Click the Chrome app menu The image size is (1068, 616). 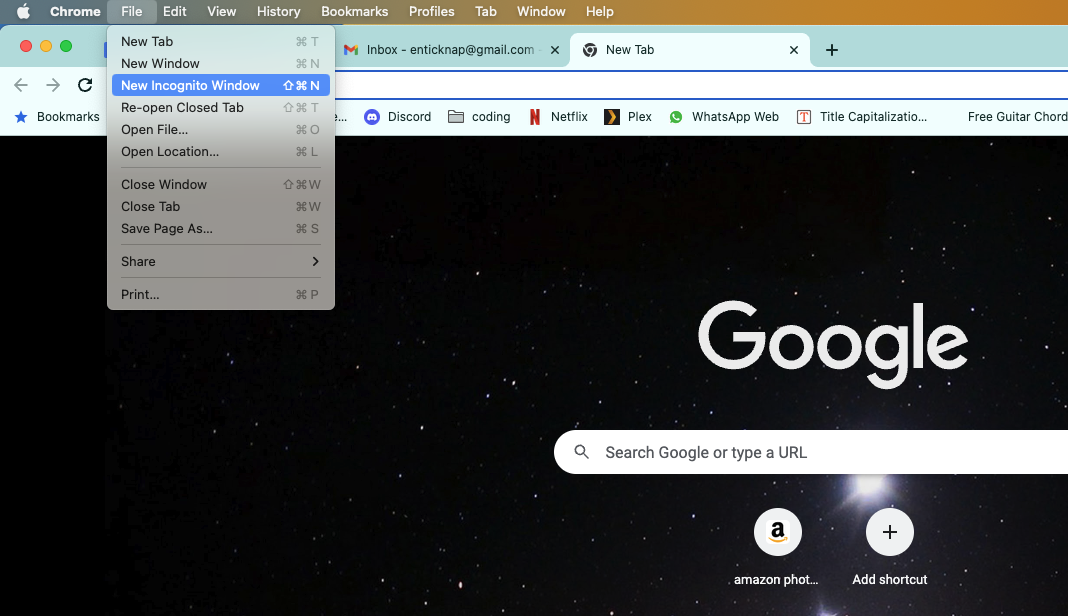75,12
